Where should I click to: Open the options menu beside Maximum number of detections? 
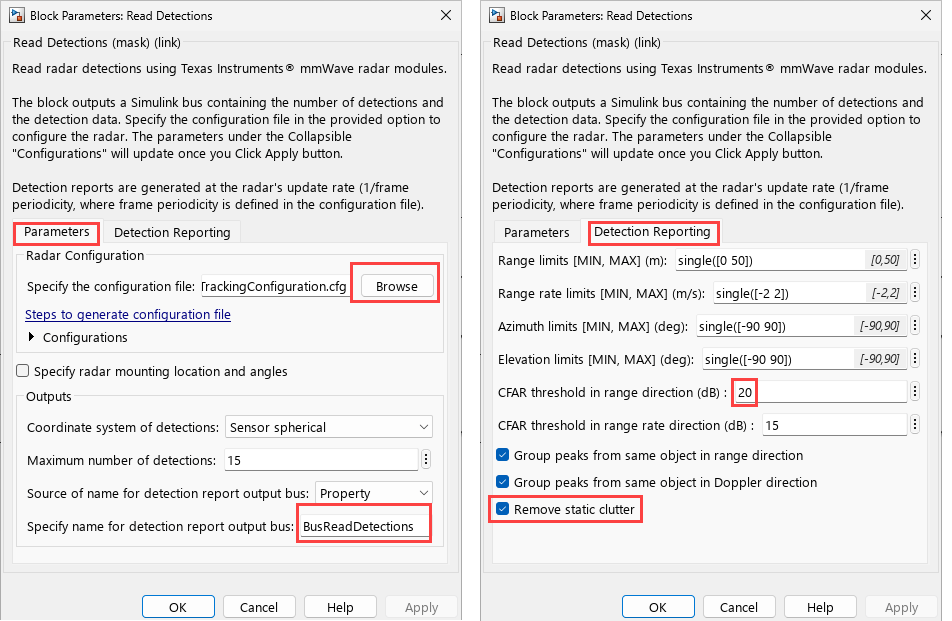click(x=426, y=460)
